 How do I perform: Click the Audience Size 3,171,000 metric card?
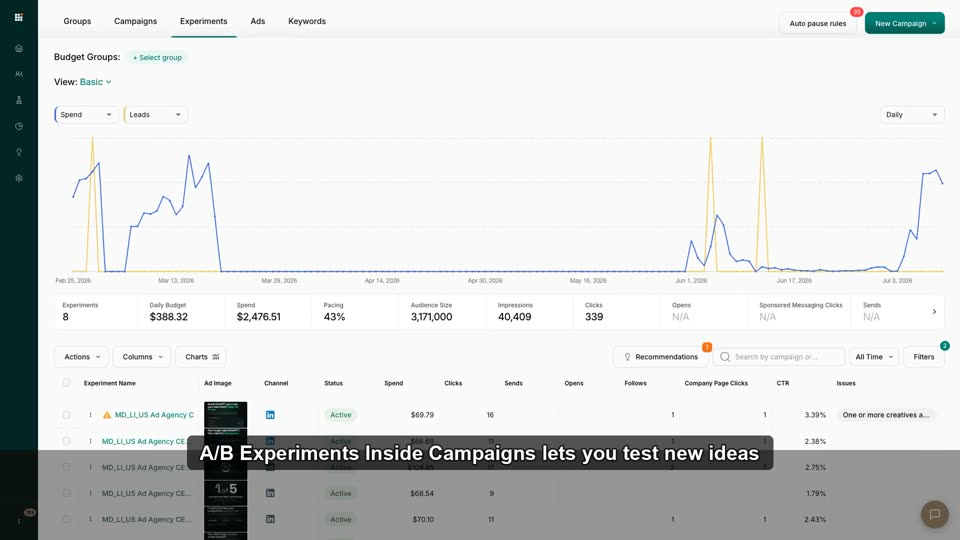click(442, 312)
